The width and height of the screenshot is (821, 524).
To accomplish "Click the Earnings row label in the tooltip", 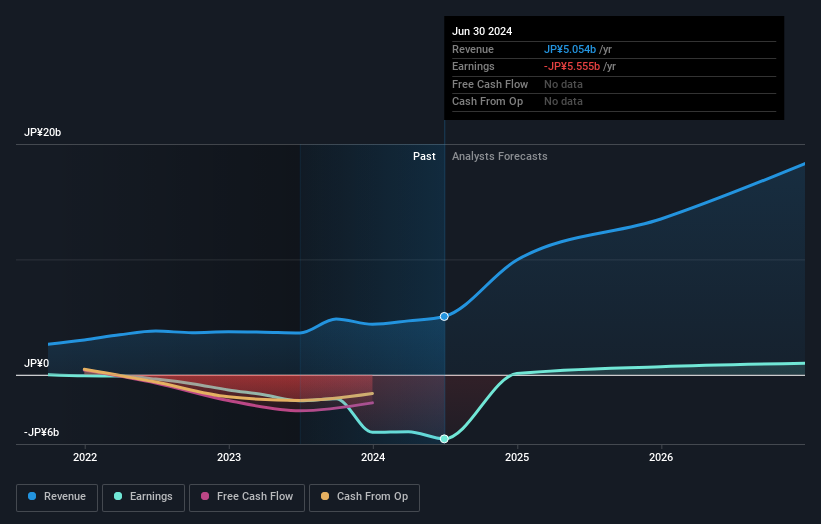I will coord(473,66).
